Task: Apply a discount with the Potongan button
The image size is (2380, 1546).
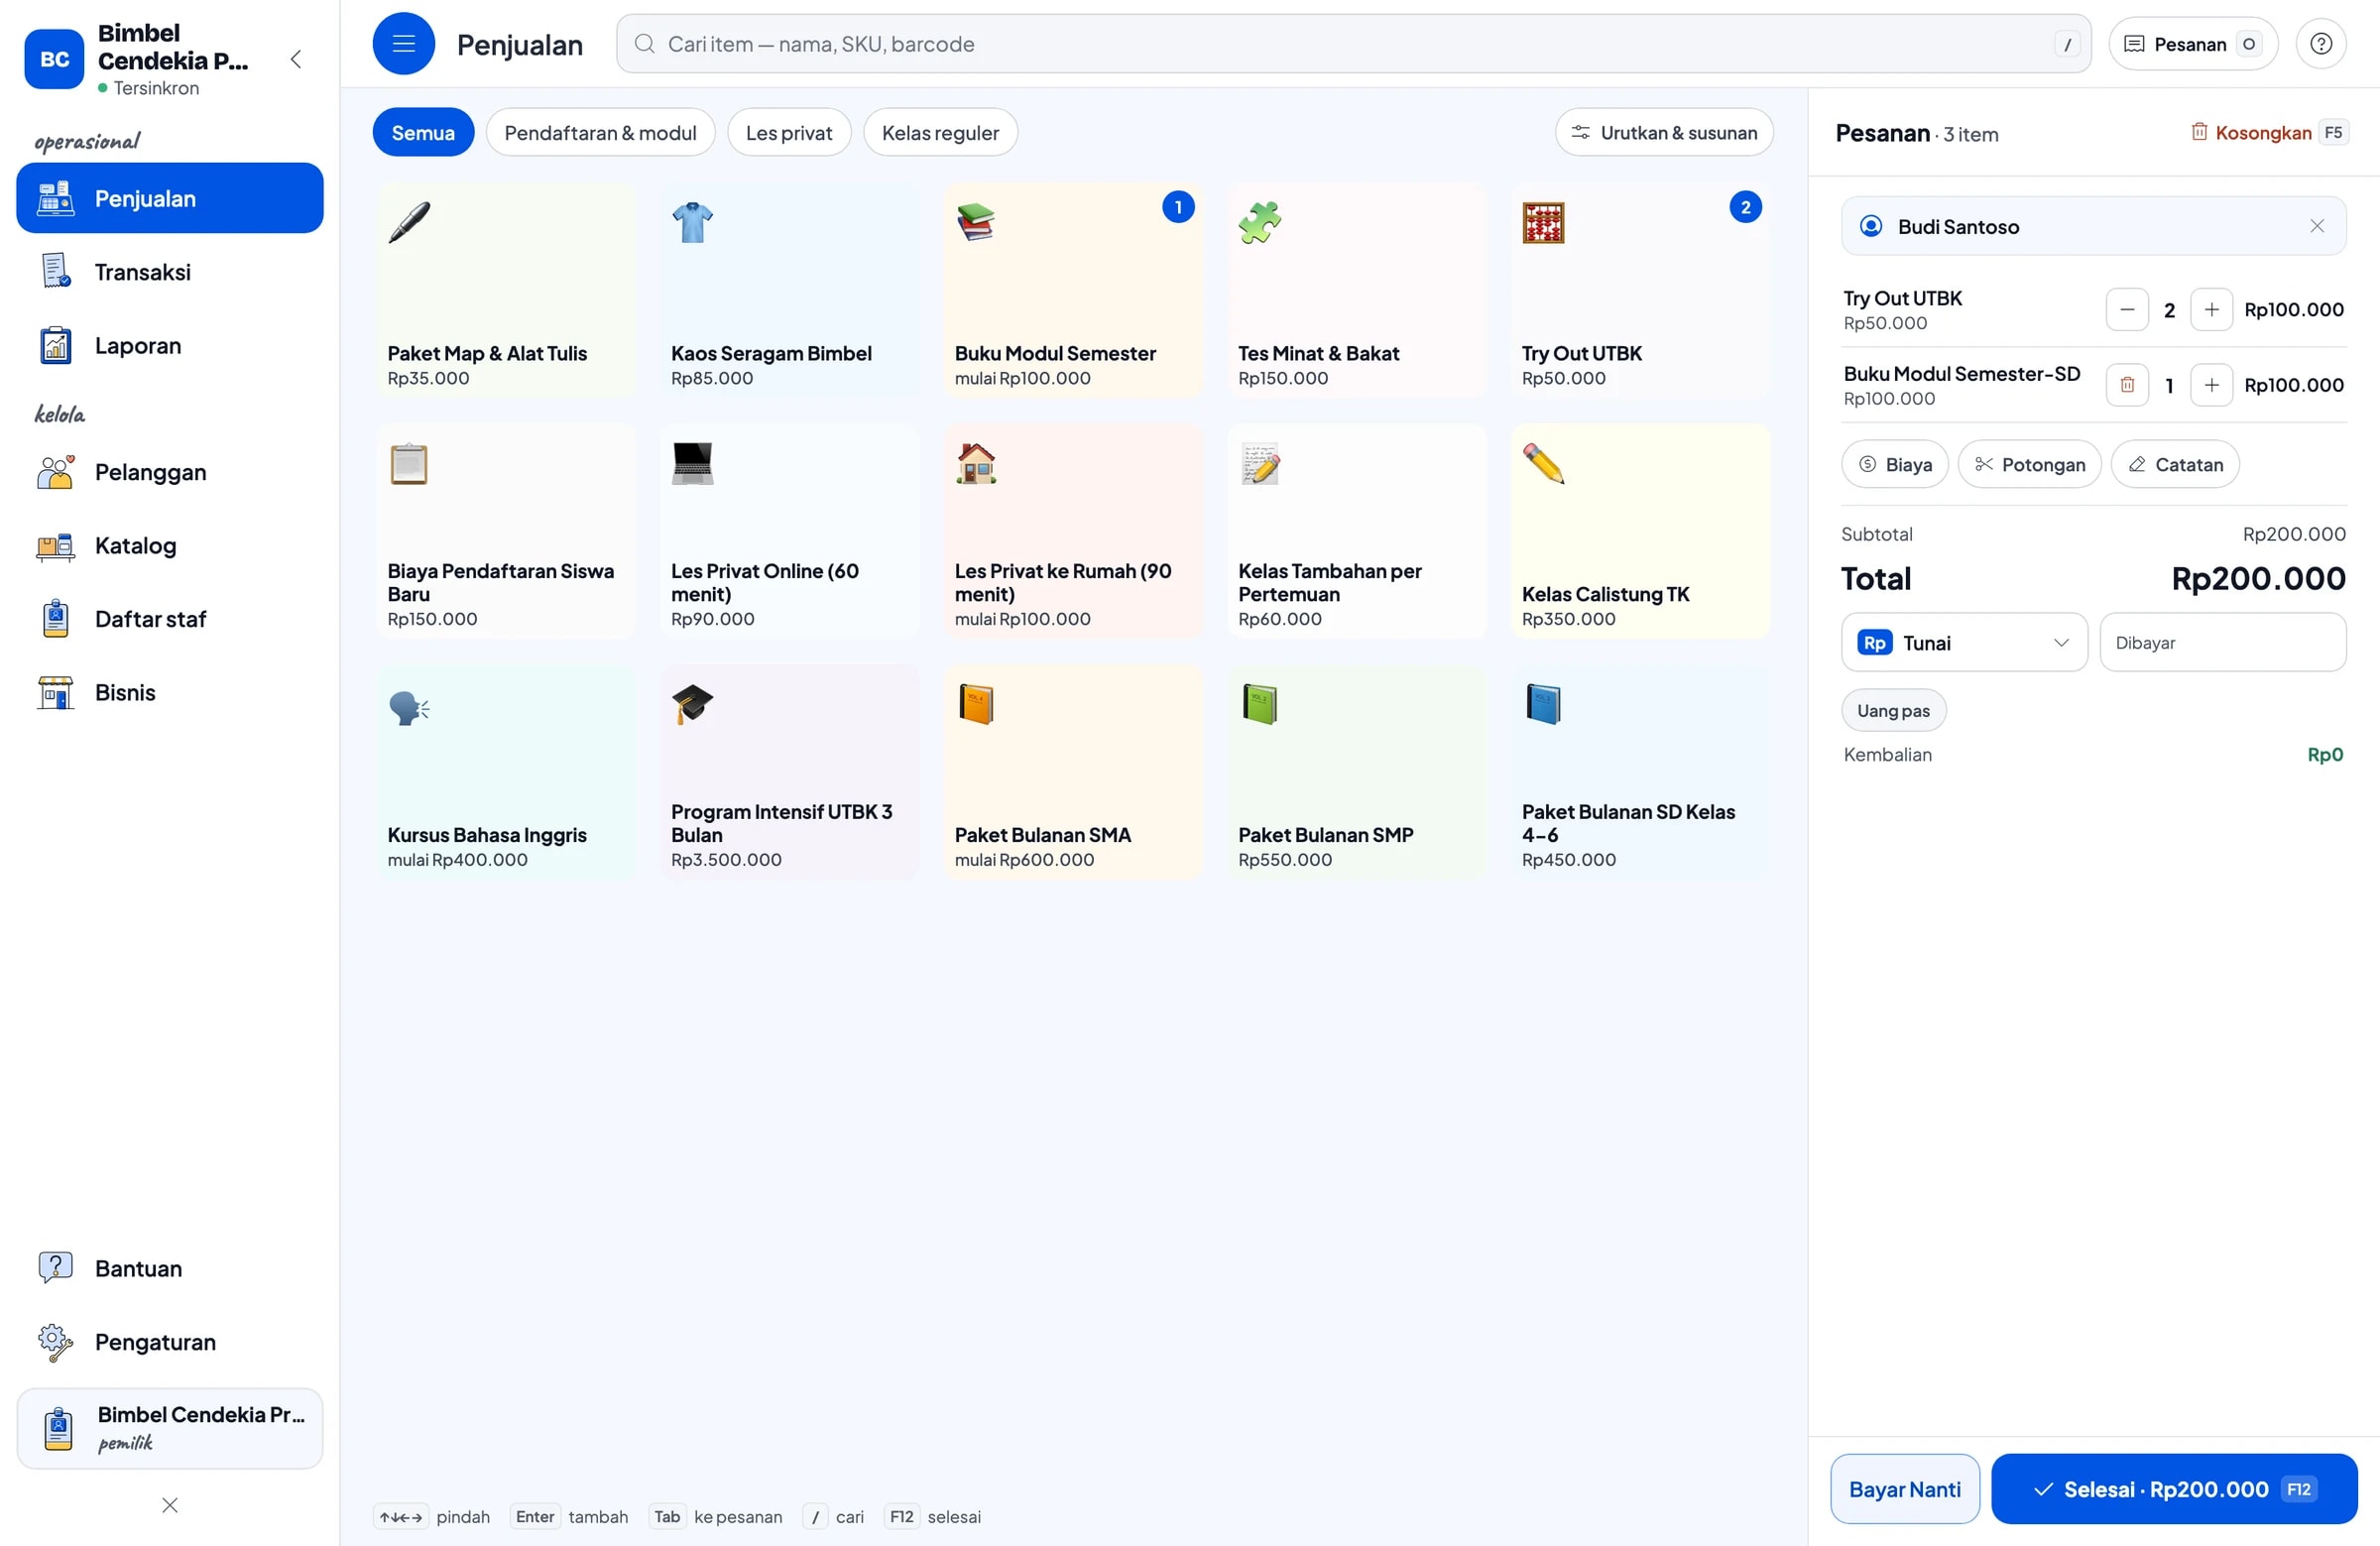Action: (2029, 465)
